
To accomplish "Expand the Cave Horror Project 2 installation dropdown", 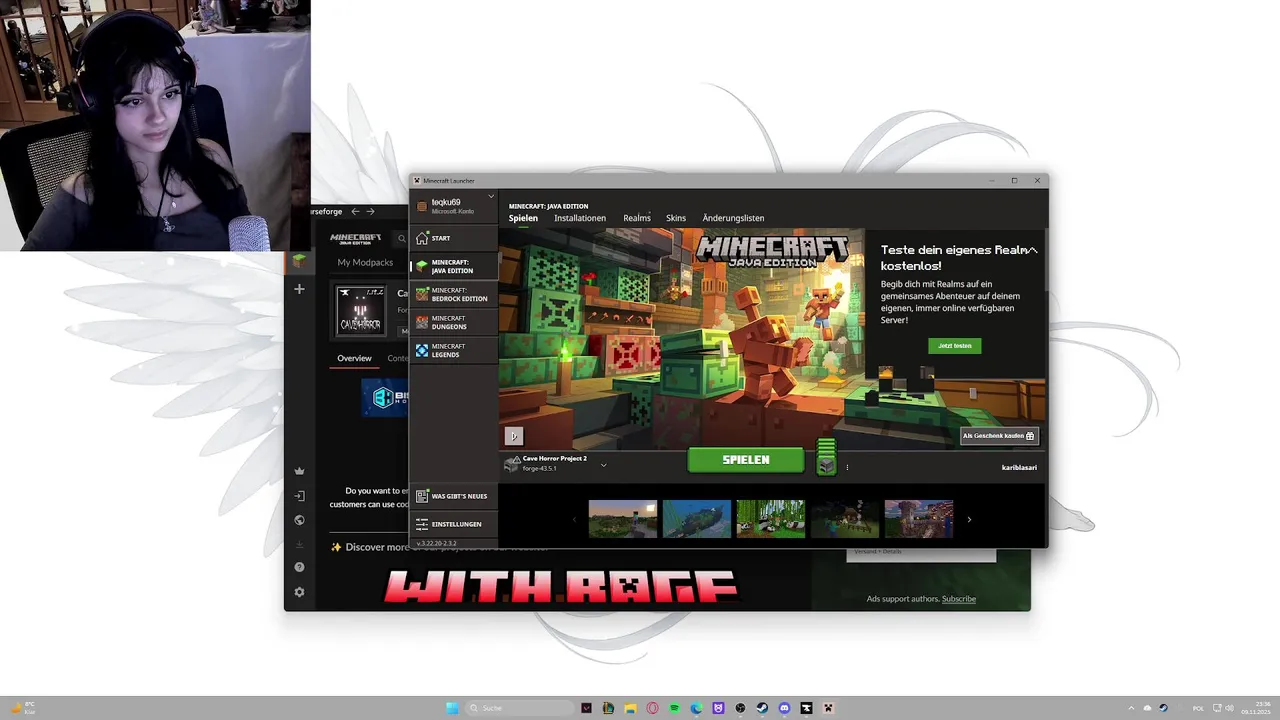I will [x=603, y=465].
